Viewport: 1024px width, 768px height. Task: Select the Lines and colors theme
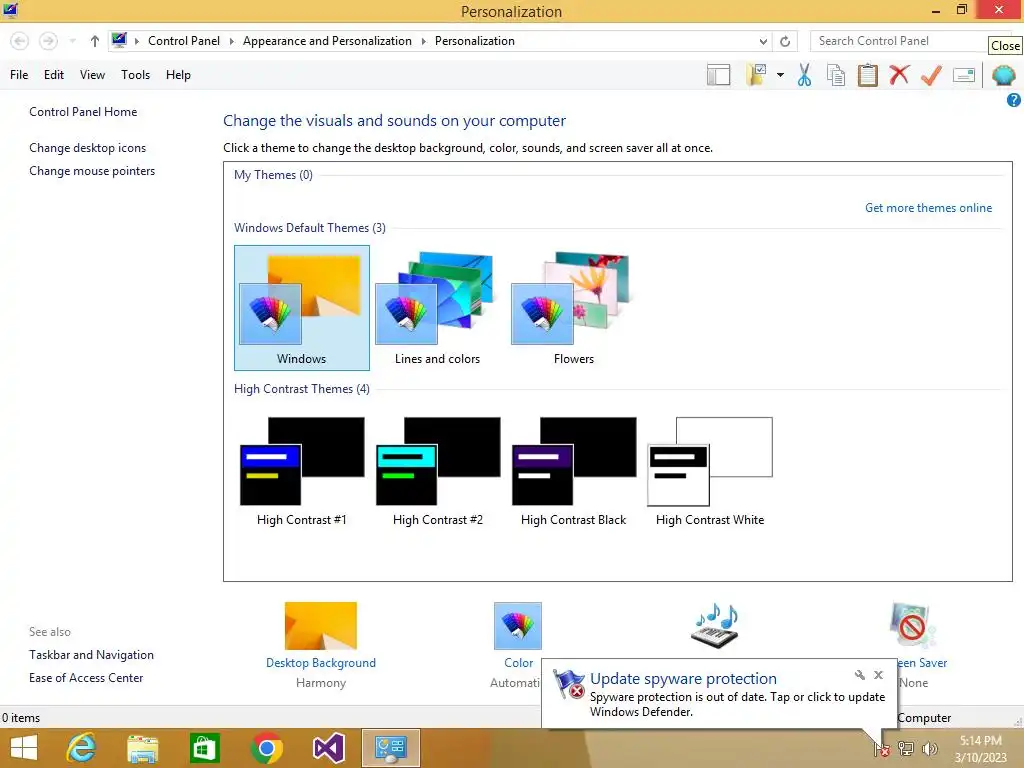[x=437, y=308]
